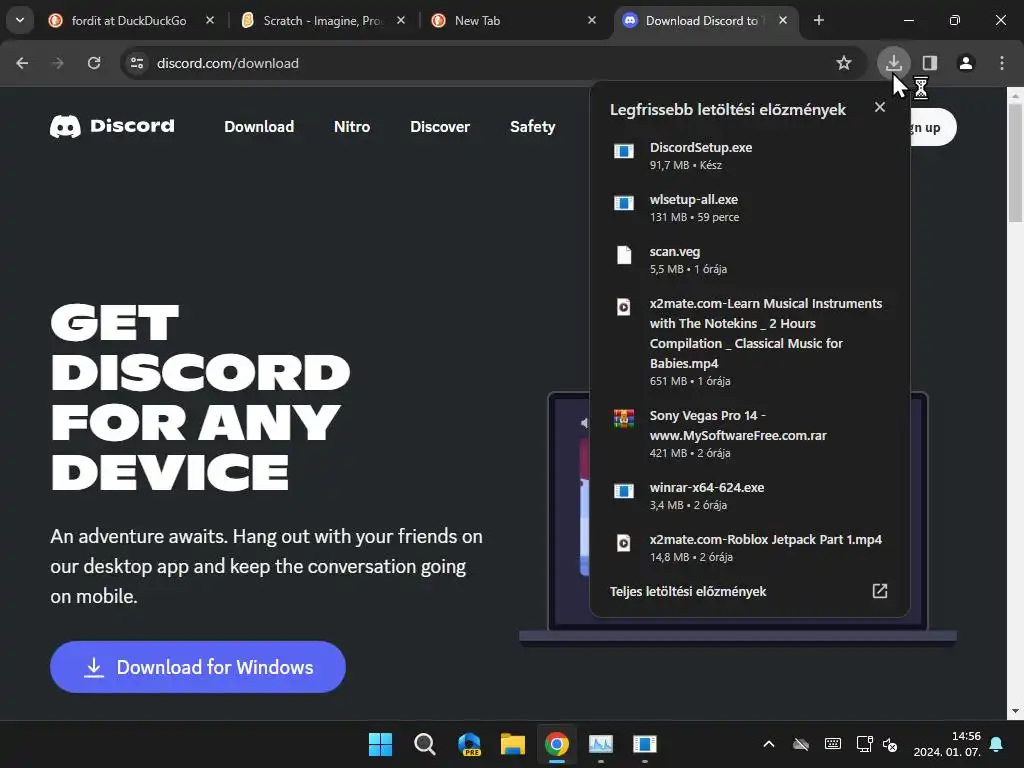Click the muted volume tray icon

(890, 744)
